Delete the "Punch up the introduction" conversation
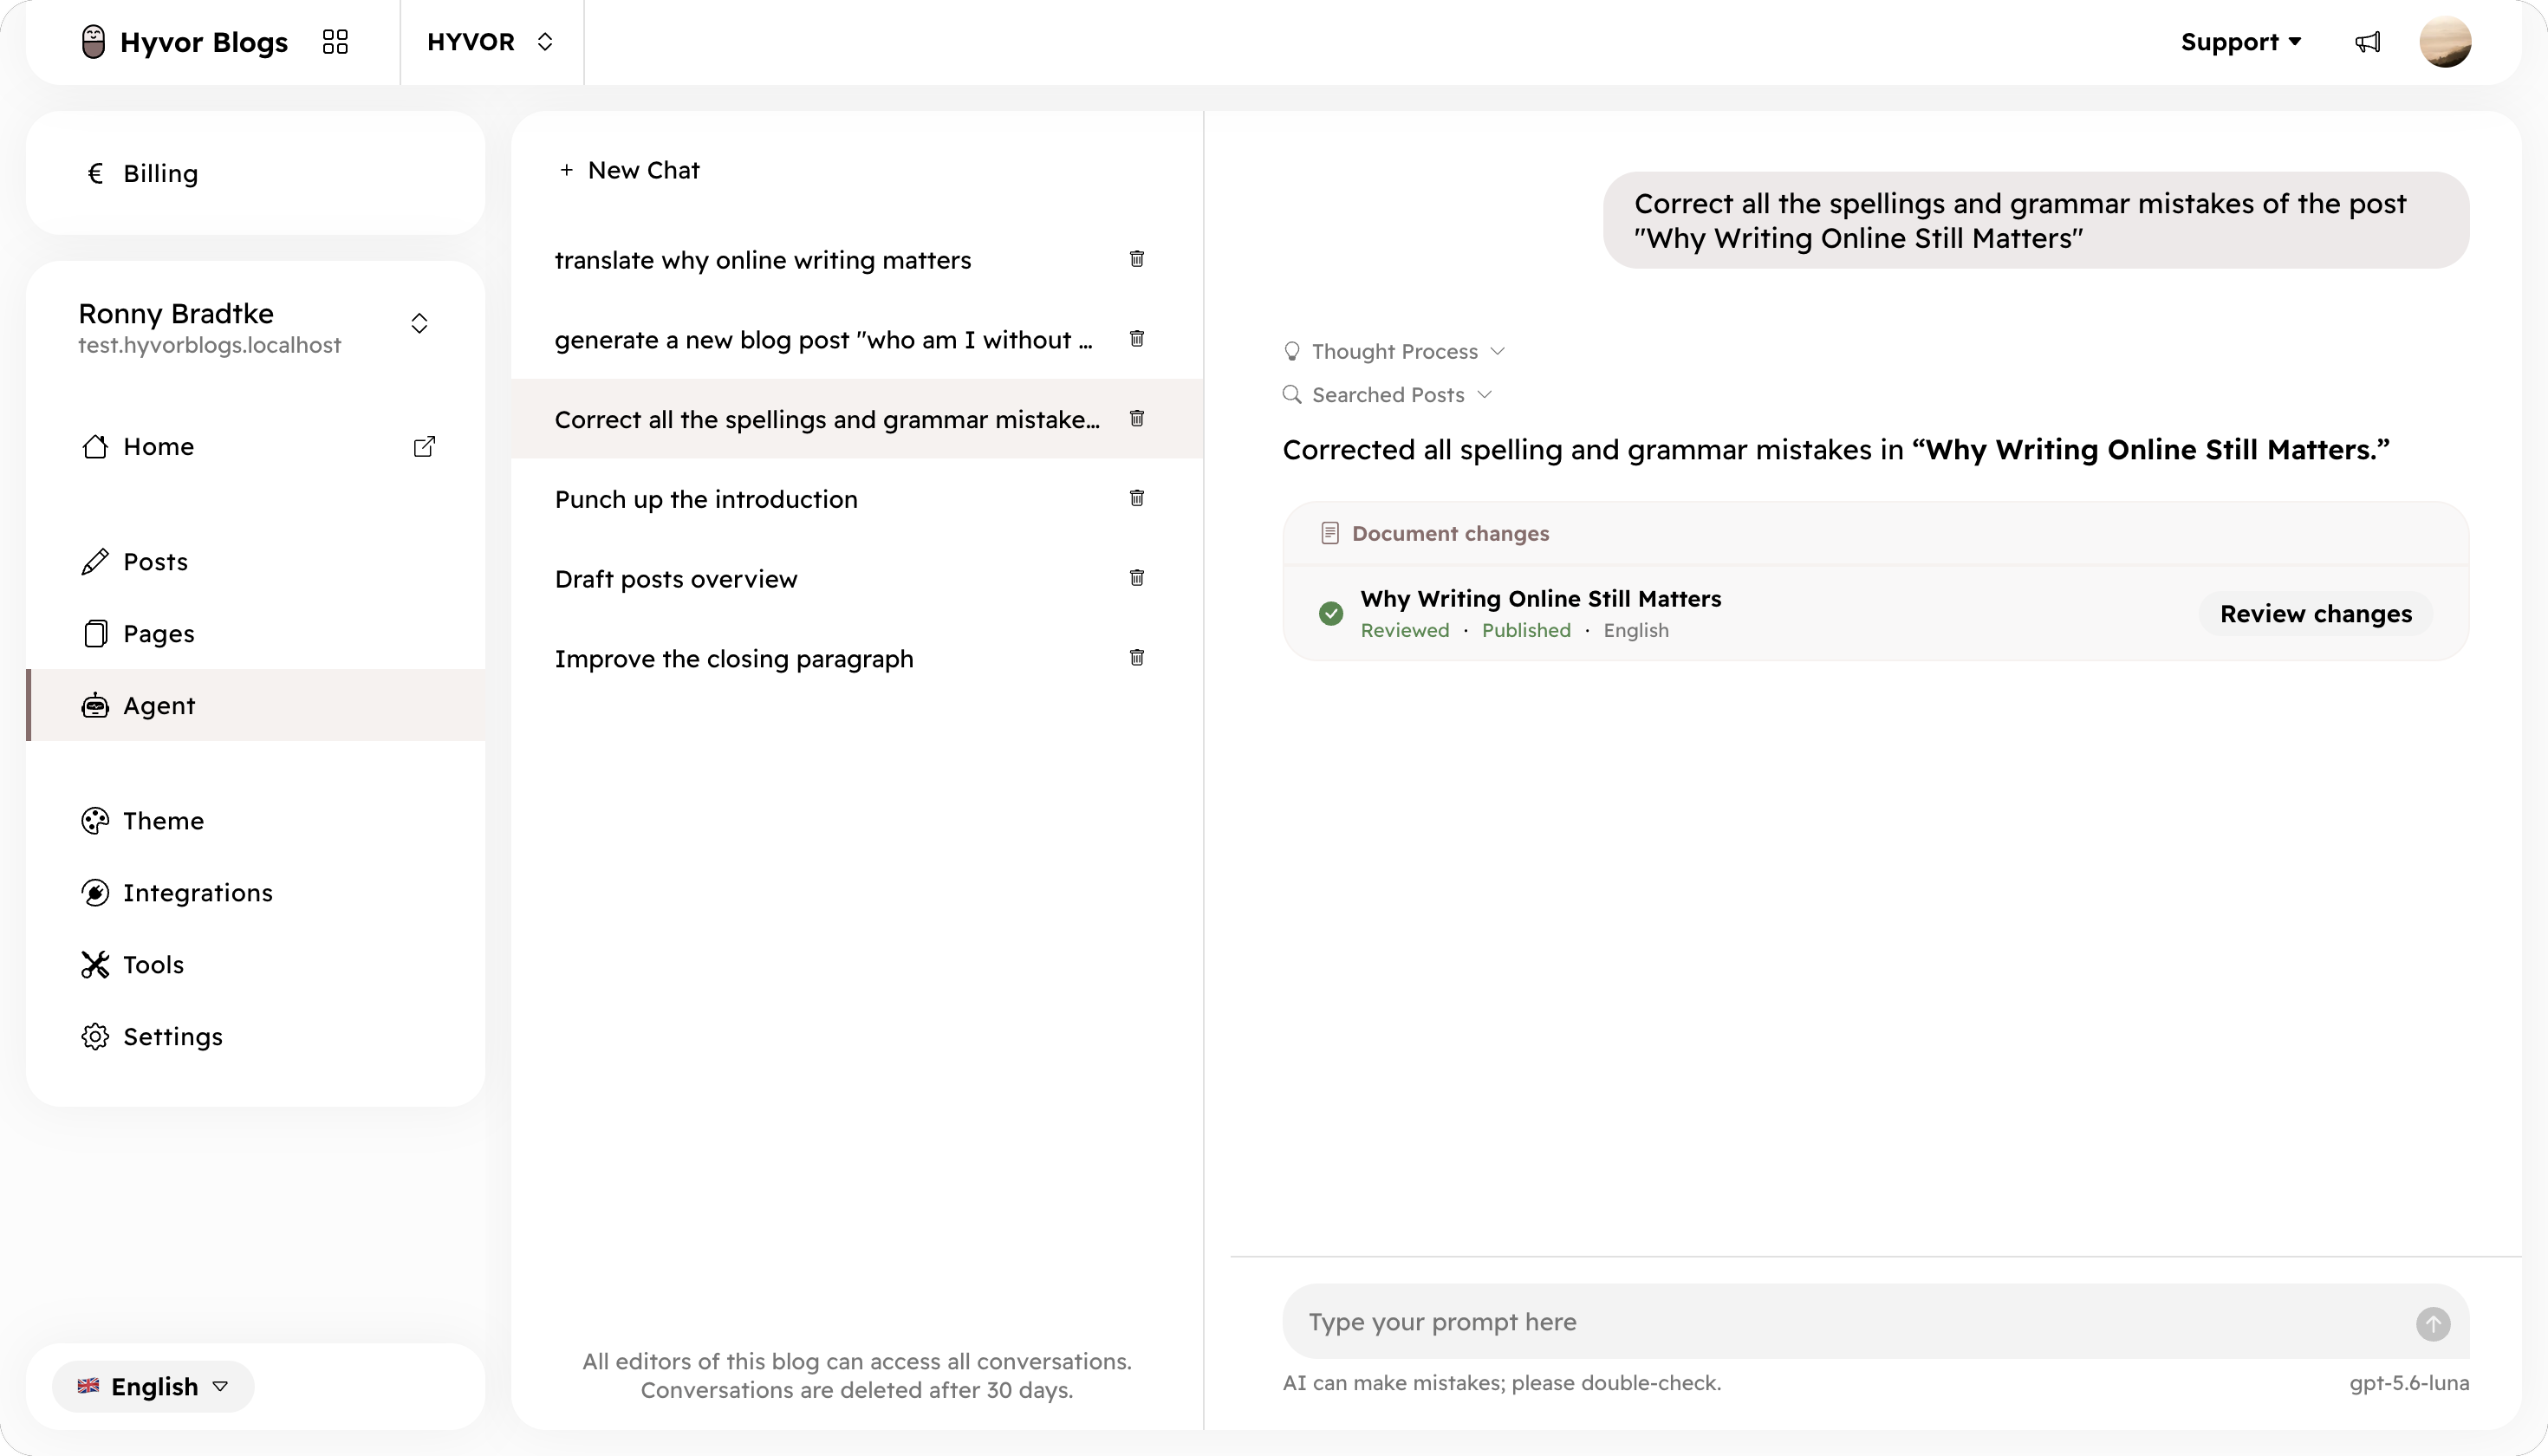This screenshot has width=2548, height=1456. (x=1137, y=498)
